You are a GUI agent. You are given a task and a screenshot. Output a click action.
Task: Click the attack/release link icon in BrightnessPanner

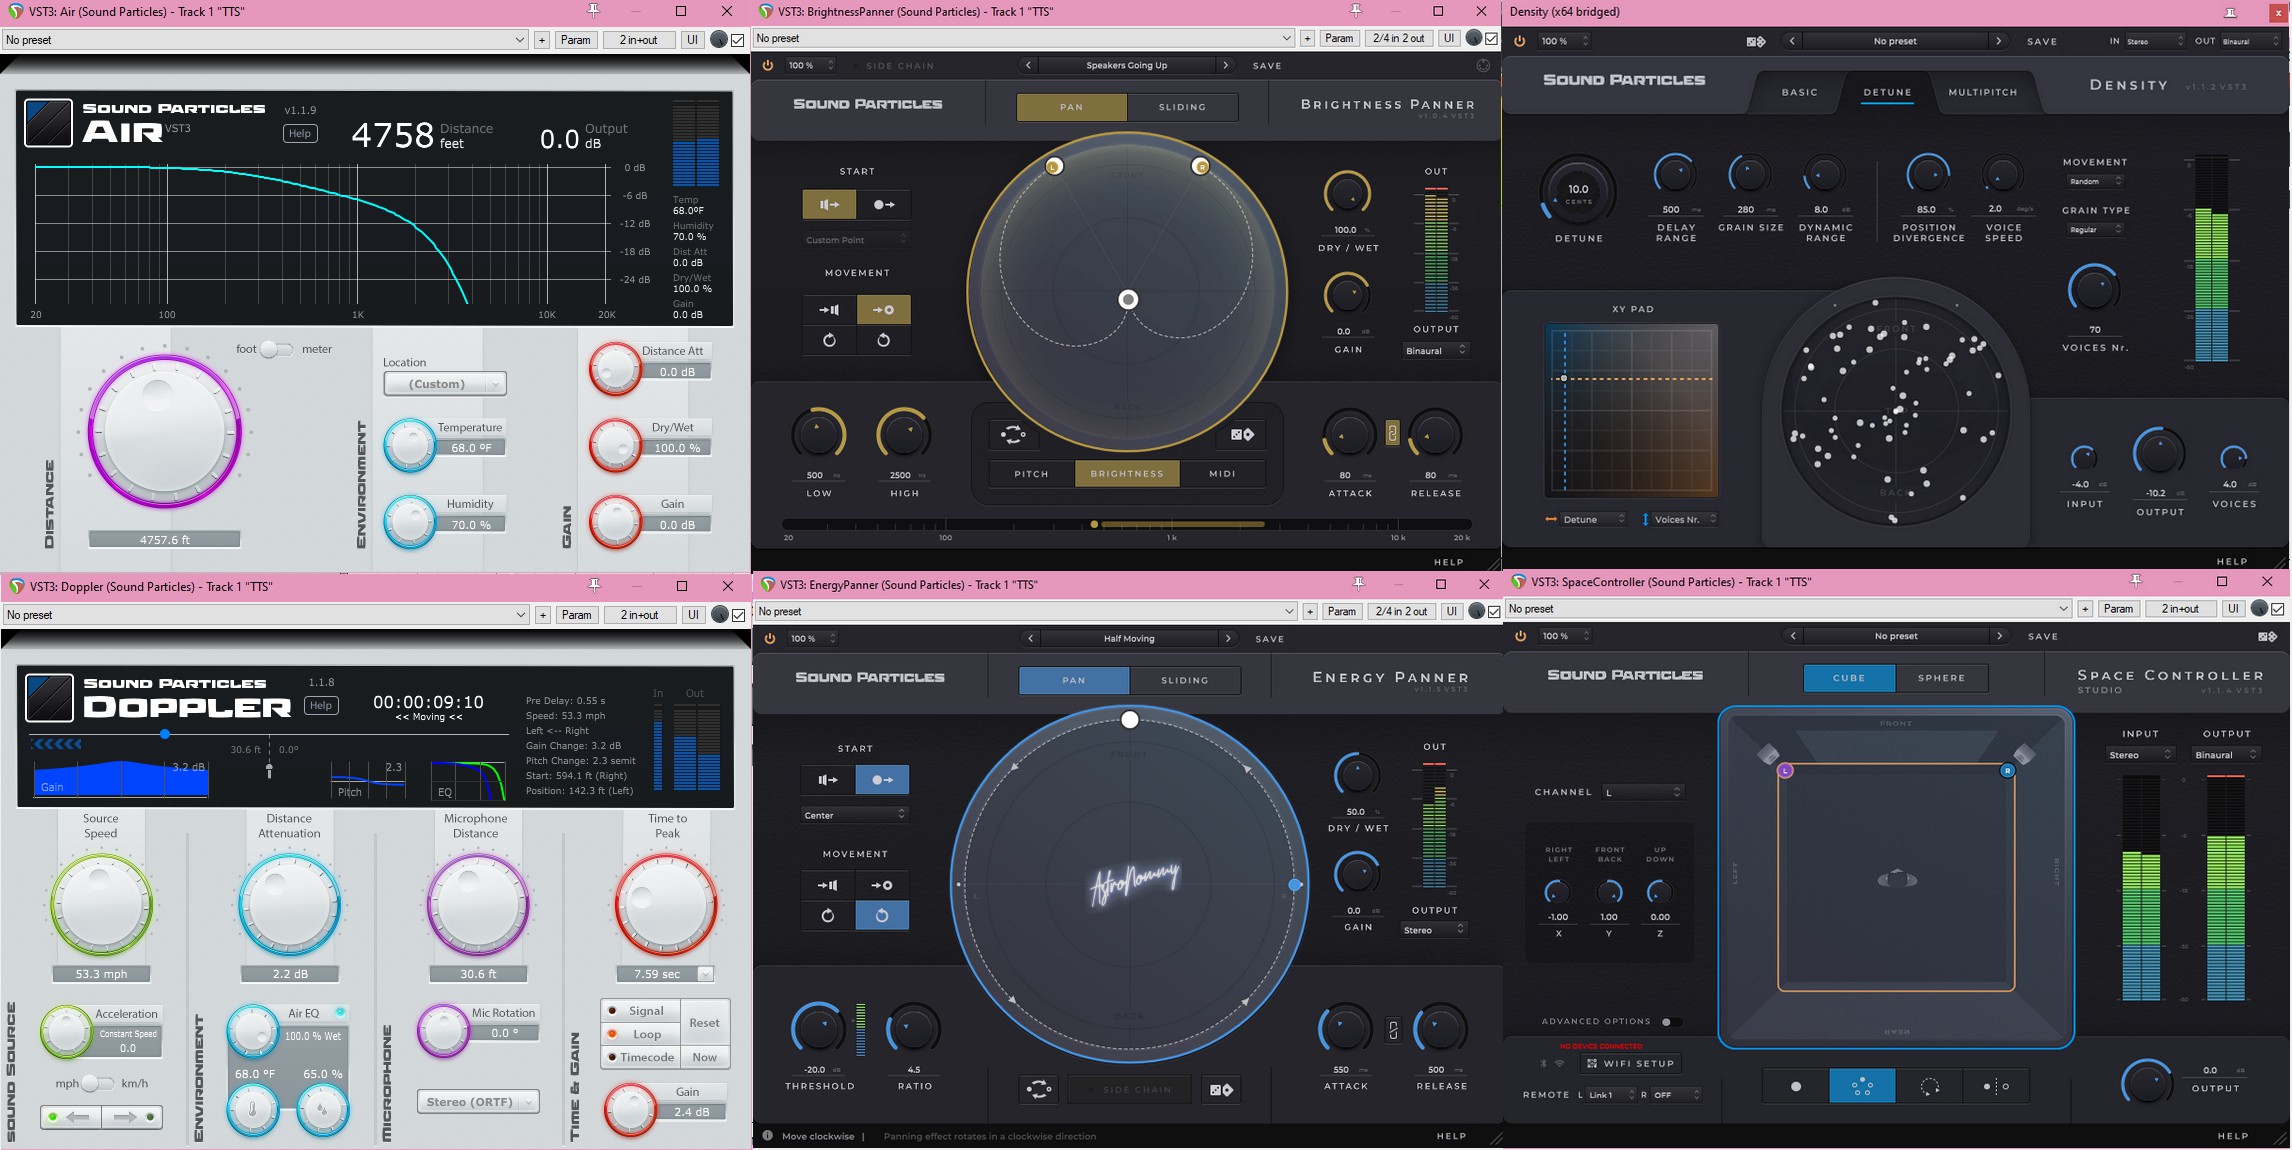coord(1392,434)
